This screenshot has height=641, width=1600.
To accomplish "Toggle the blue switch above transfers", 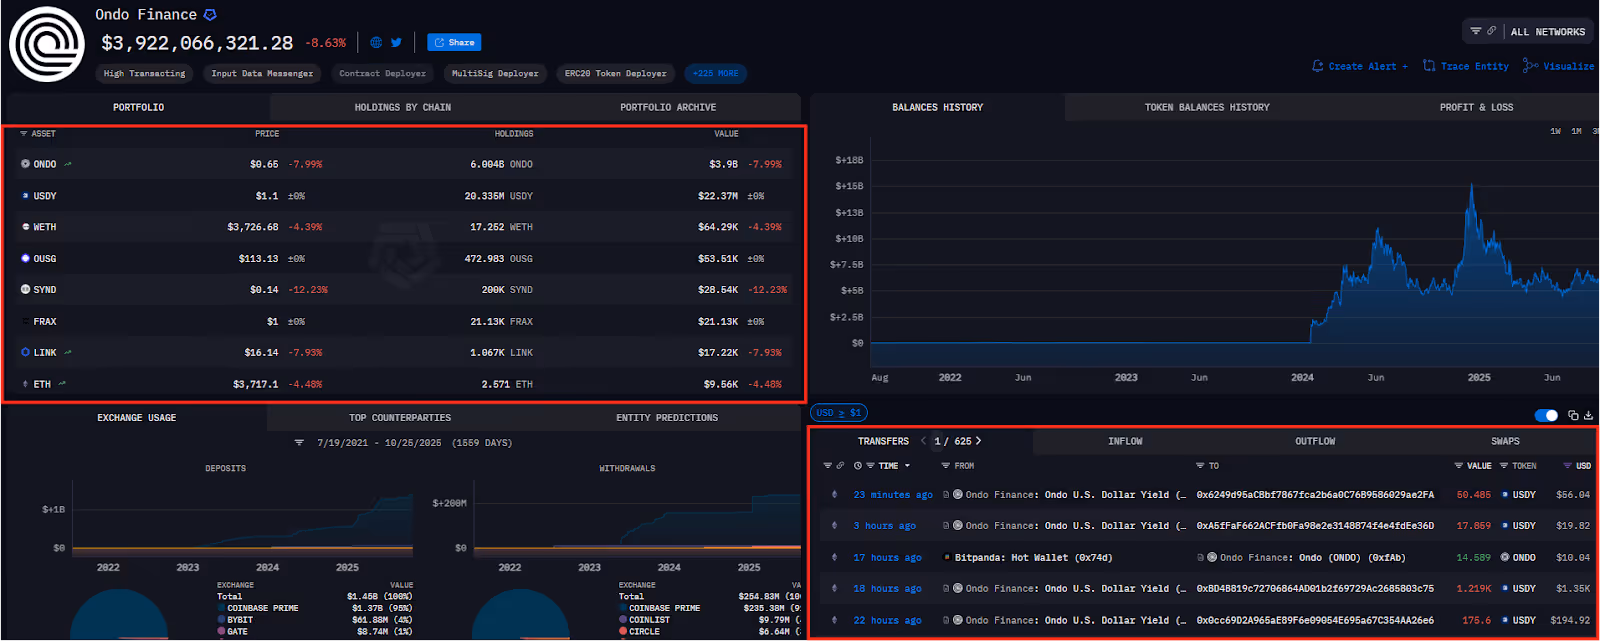I will tap(1546, 415).
